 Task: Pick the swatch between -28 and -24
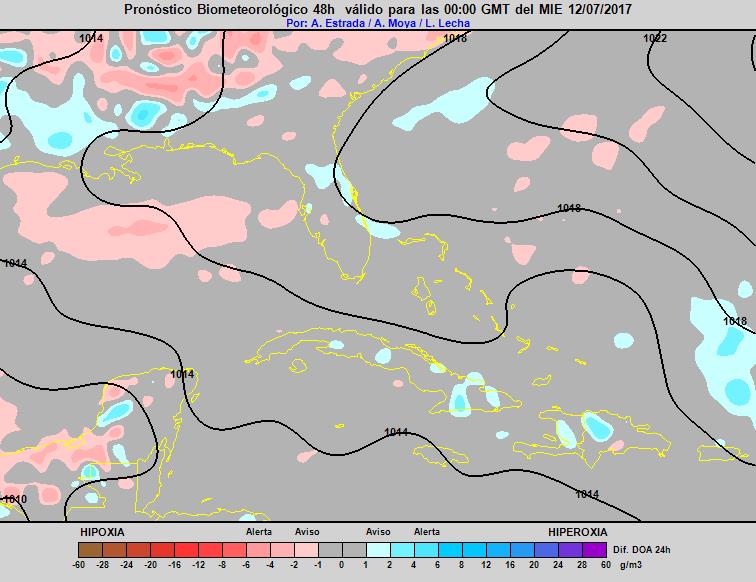114,550
